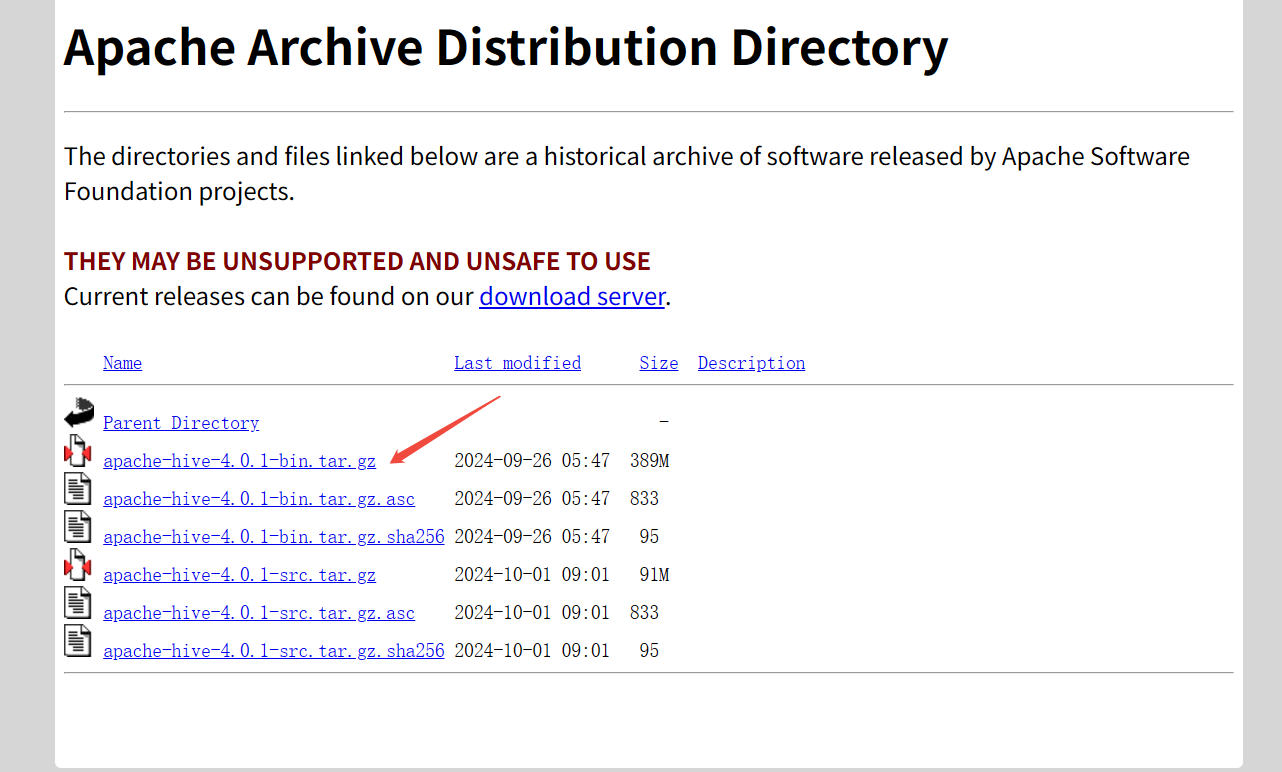Click the document icon beside apache-hive-4.0.1-bin.tar.gz.asc
This screenshot has width=1282, height=772.
[78, 489]
